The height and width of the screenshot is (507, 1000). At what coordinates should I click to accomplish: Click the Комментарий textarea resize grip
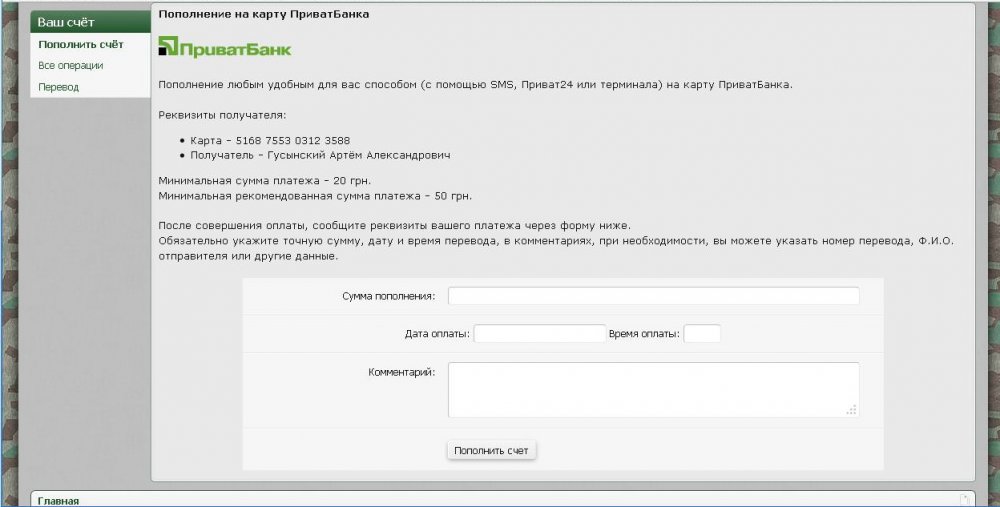pos(851,410)
